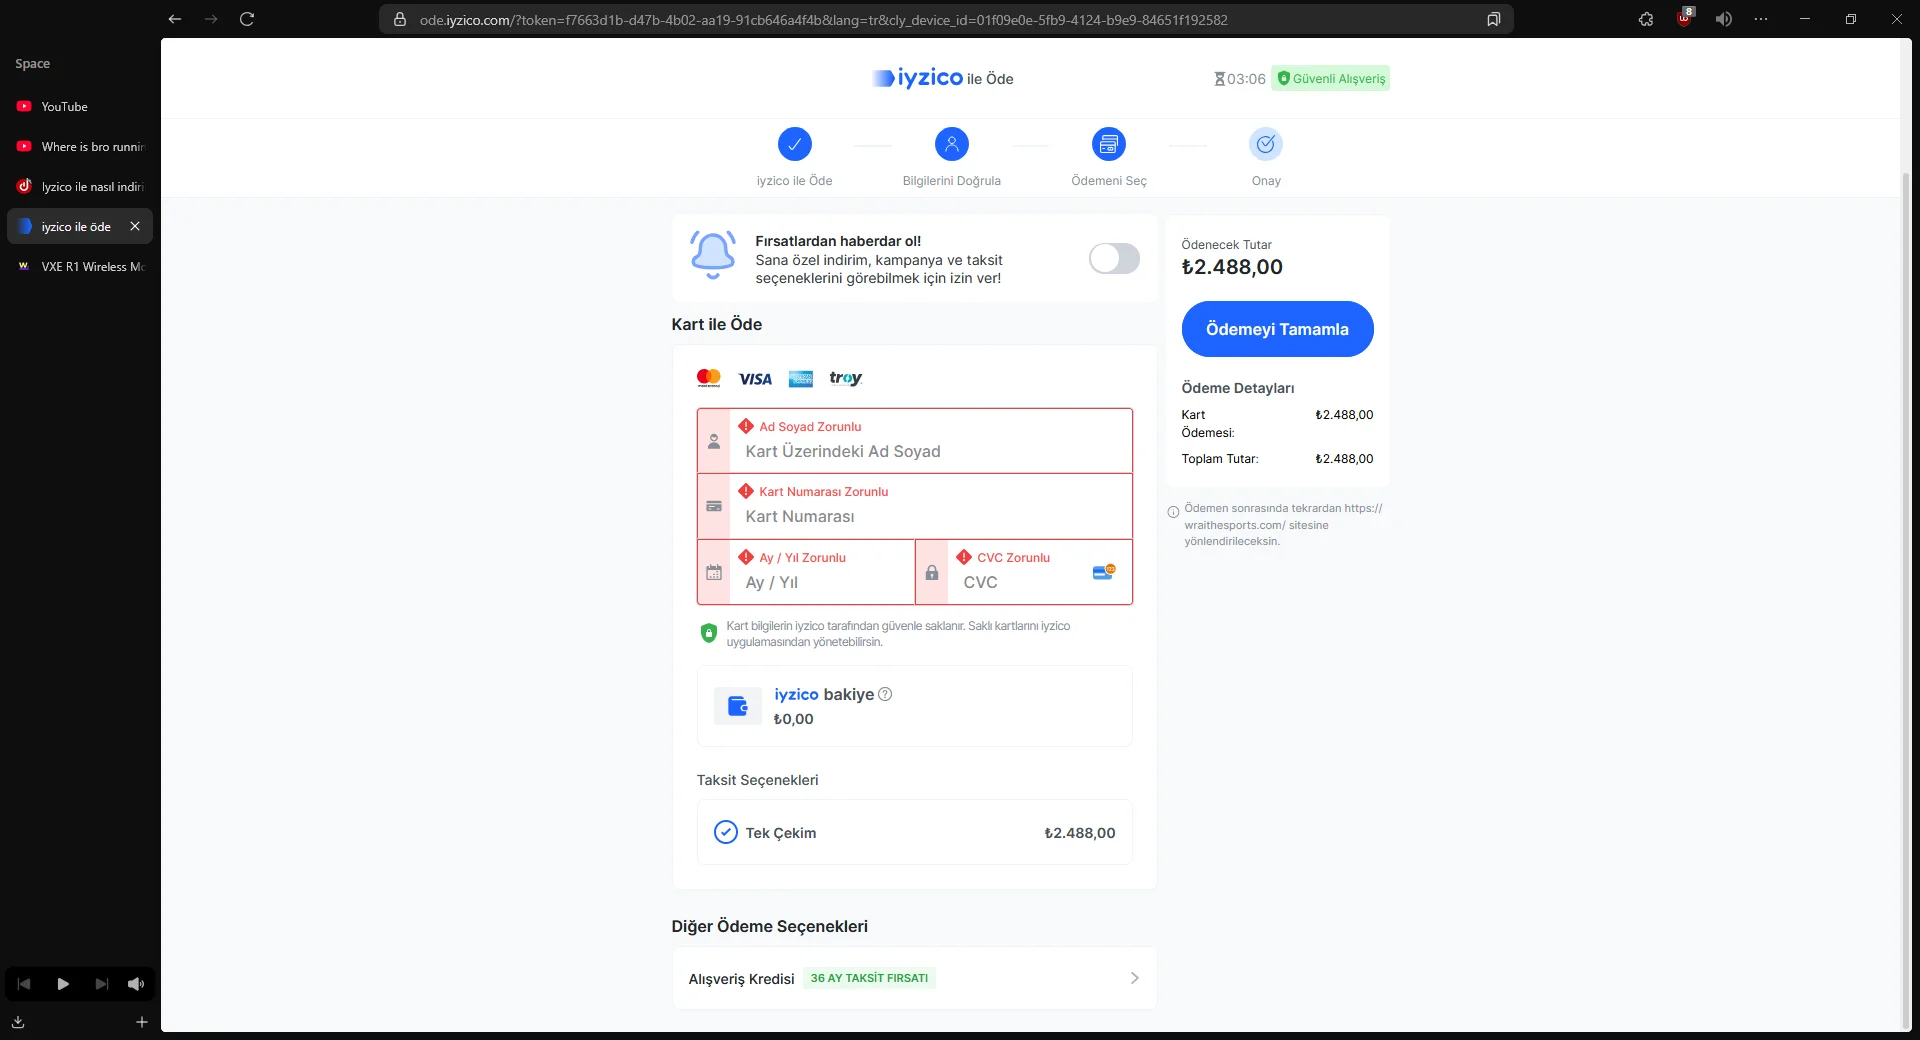Click the hourglass timer icon
This screenshot has width=1920, height=1040.
tap(1219, 79)
